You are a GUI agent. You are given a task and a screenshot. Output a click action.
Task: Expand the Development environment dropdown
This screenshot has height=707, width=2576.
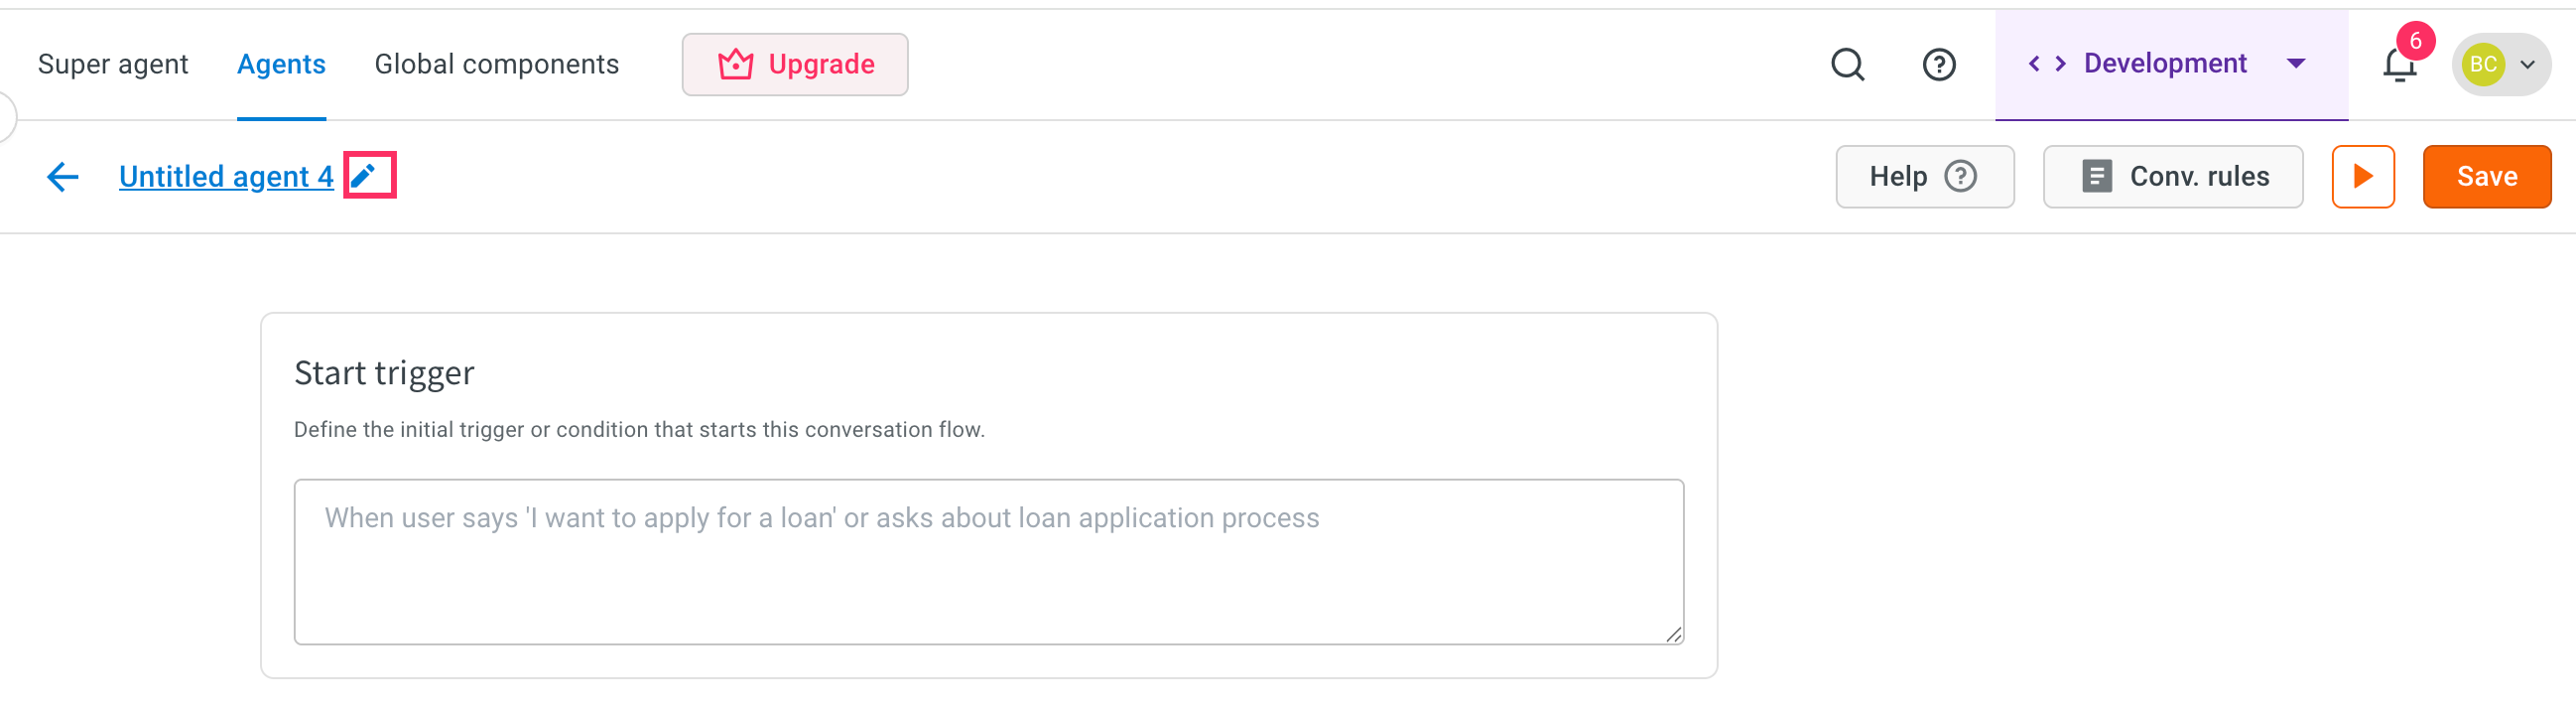(2296, 64)
